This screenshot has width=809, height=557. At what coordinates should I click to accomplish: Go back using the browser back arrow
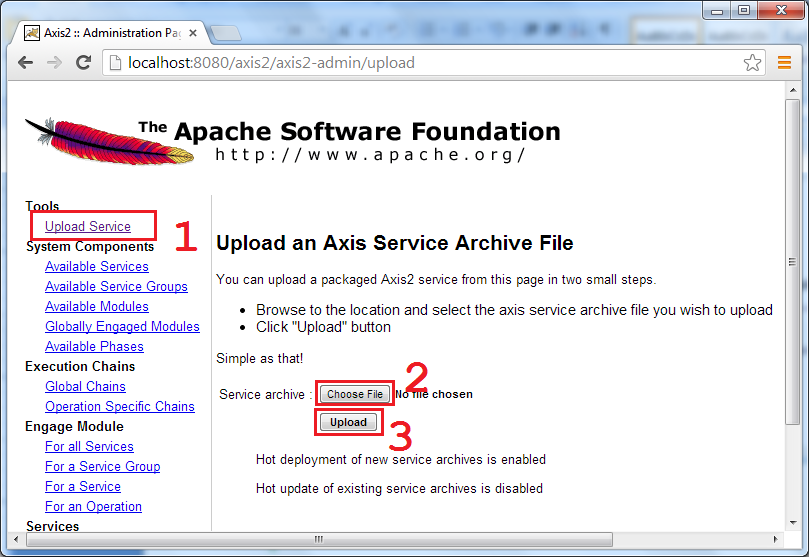[x=25, y=63]
